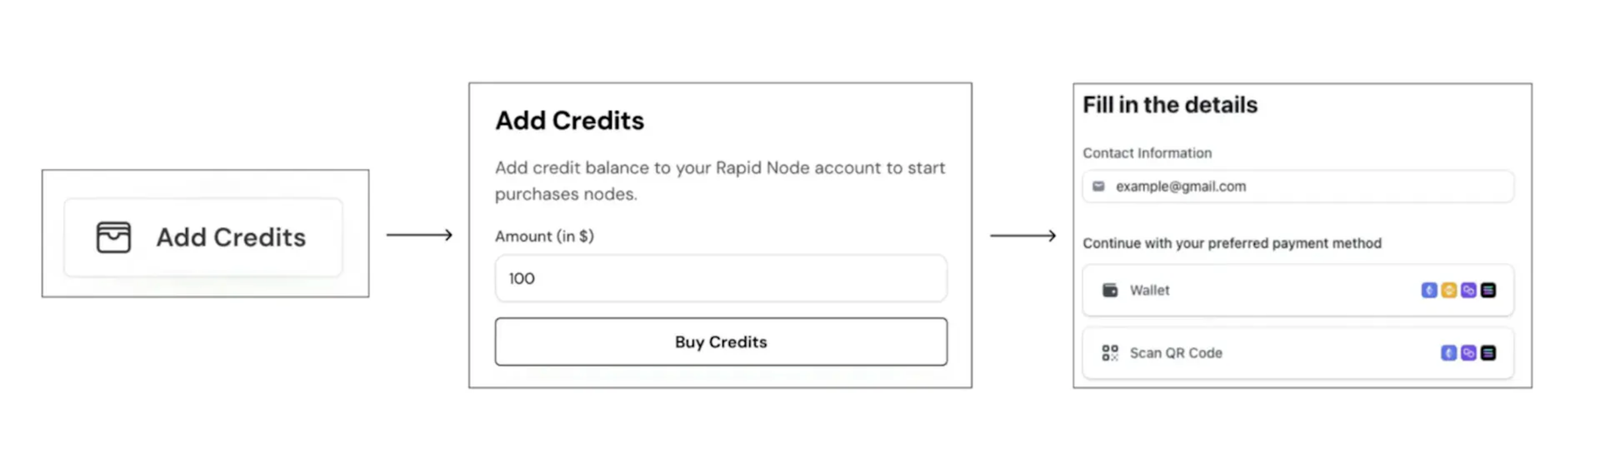Choose the Scan QR Code payment option
This screenshot has height=475, width=1600.
click(x=1298, y=353)
